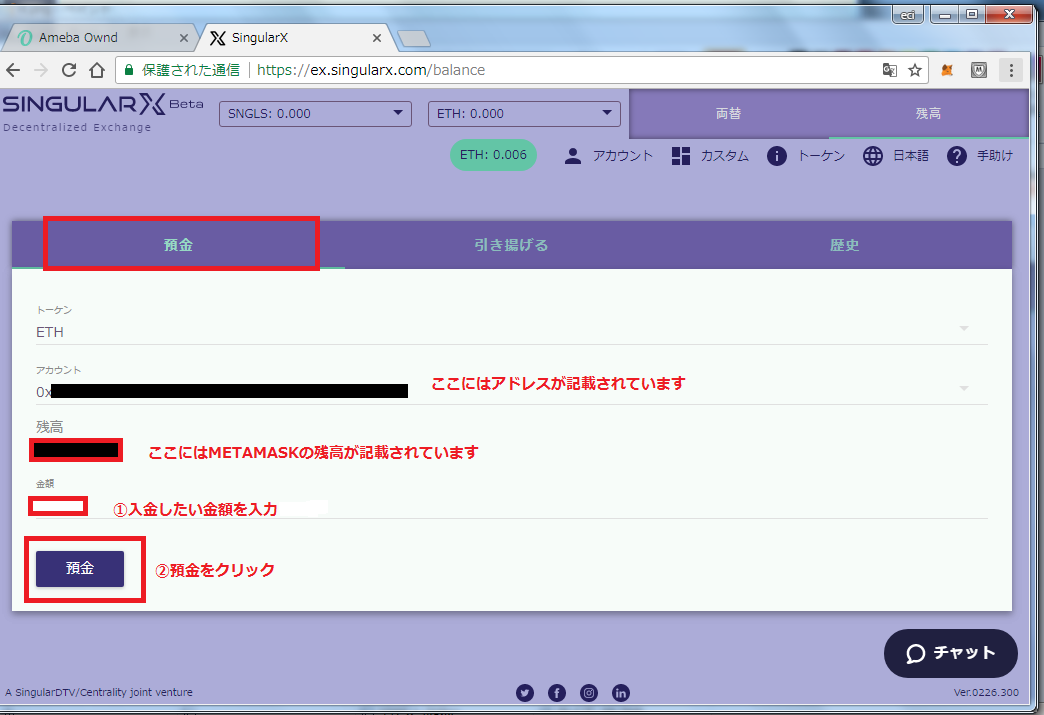Open 手助け help menu
The width and height of the screenshot is (1044, 715).
coord(979,156)
